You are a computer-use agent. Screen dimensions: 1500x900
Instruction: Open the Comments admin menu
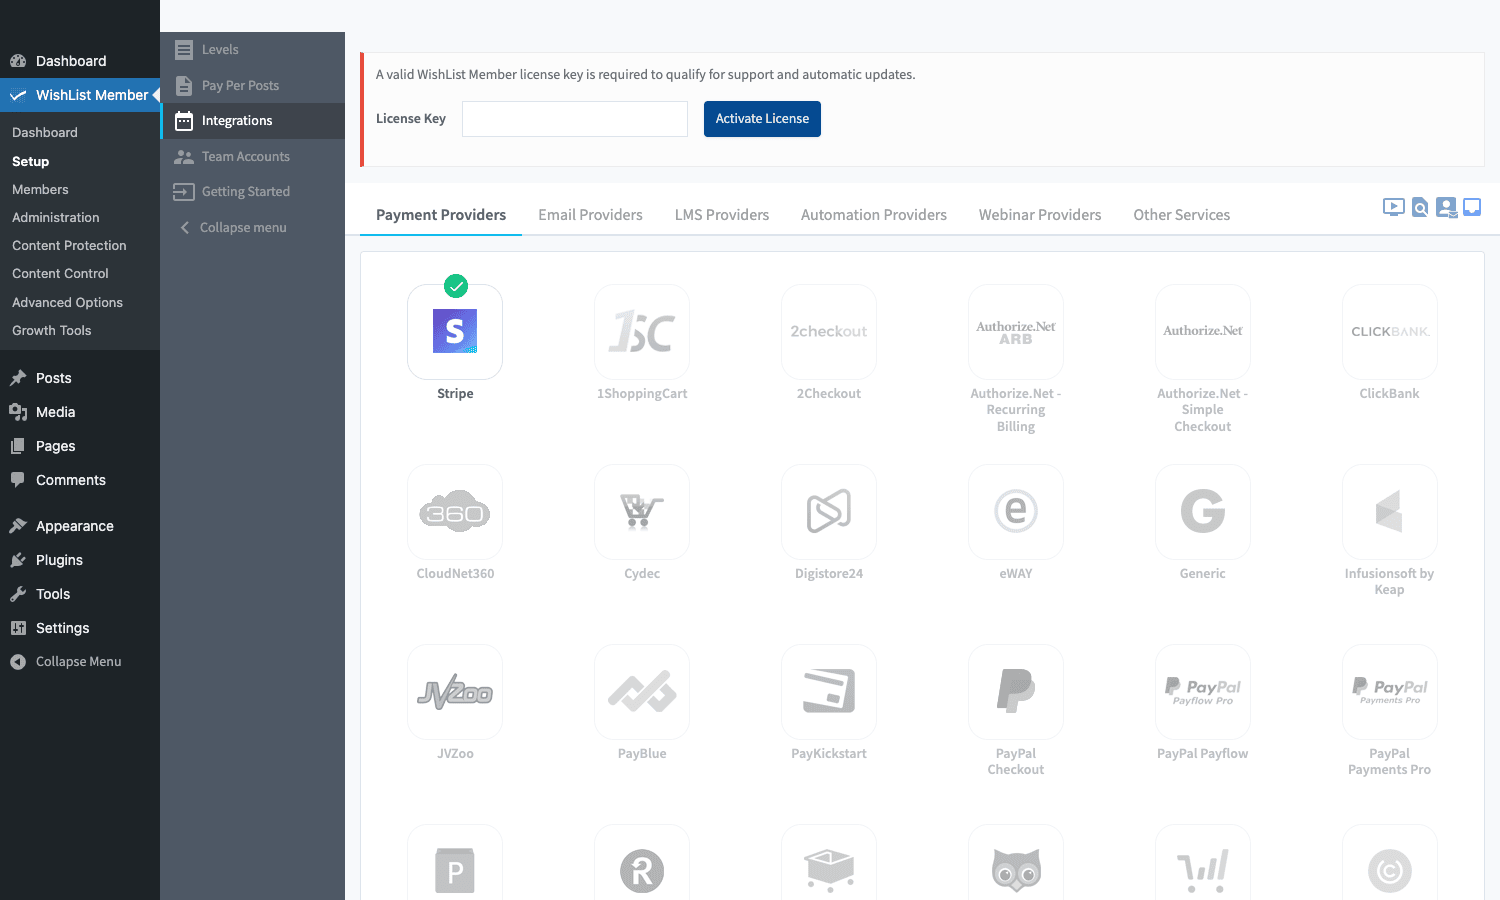tap(80, 480)
